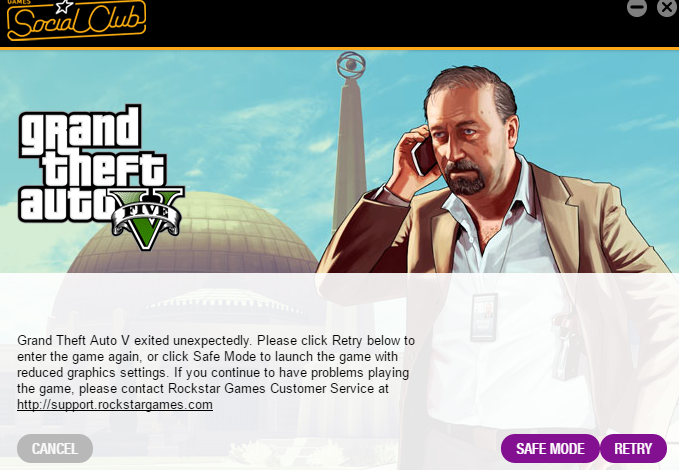Click the Retry button to relaunch
The image size is (679, 470).
pos(633,448)
